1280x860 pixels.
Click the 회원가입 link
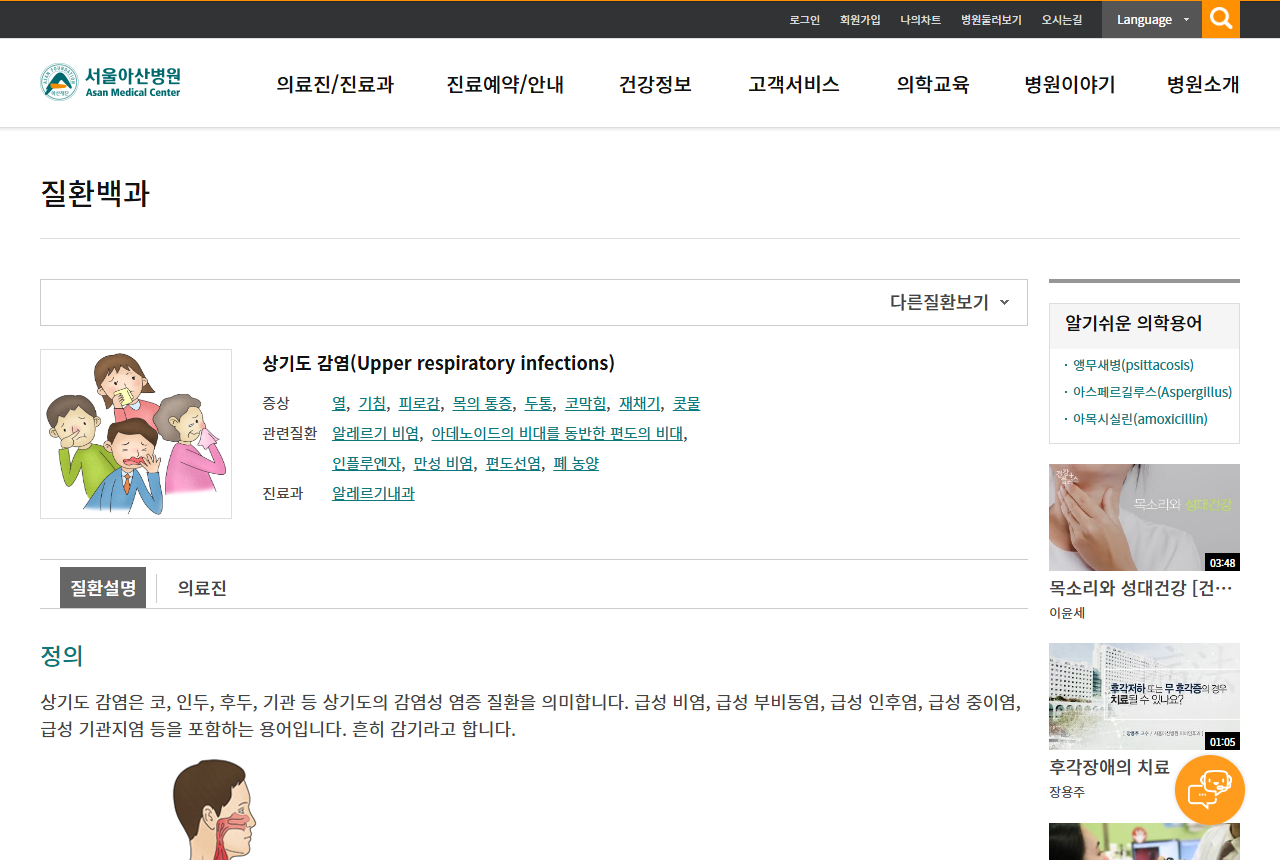click(x=860, y=20)
